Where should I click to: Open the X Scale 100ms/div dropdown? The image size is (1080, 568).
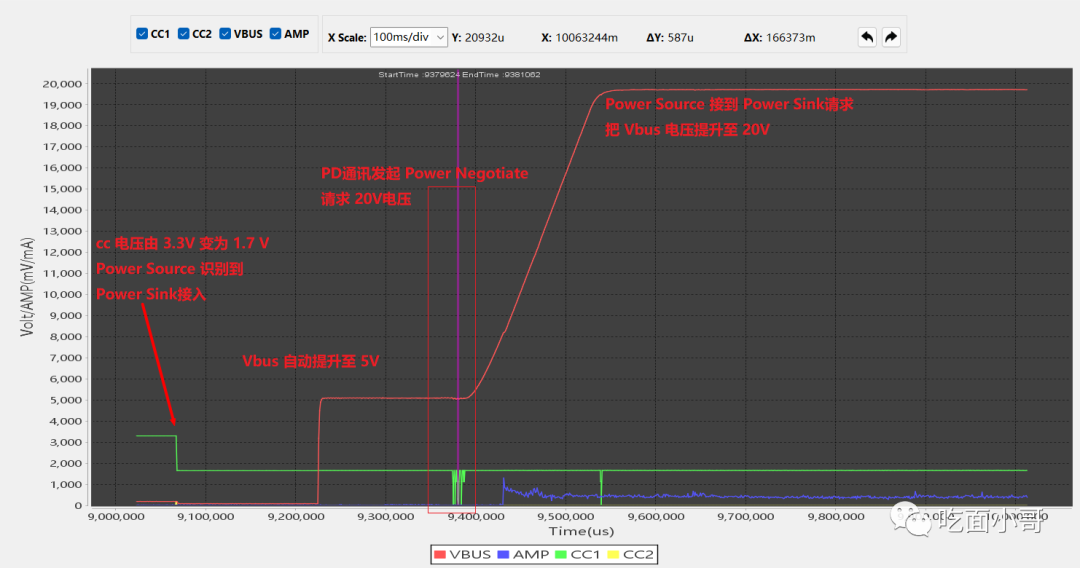click(x=409, y=37)
